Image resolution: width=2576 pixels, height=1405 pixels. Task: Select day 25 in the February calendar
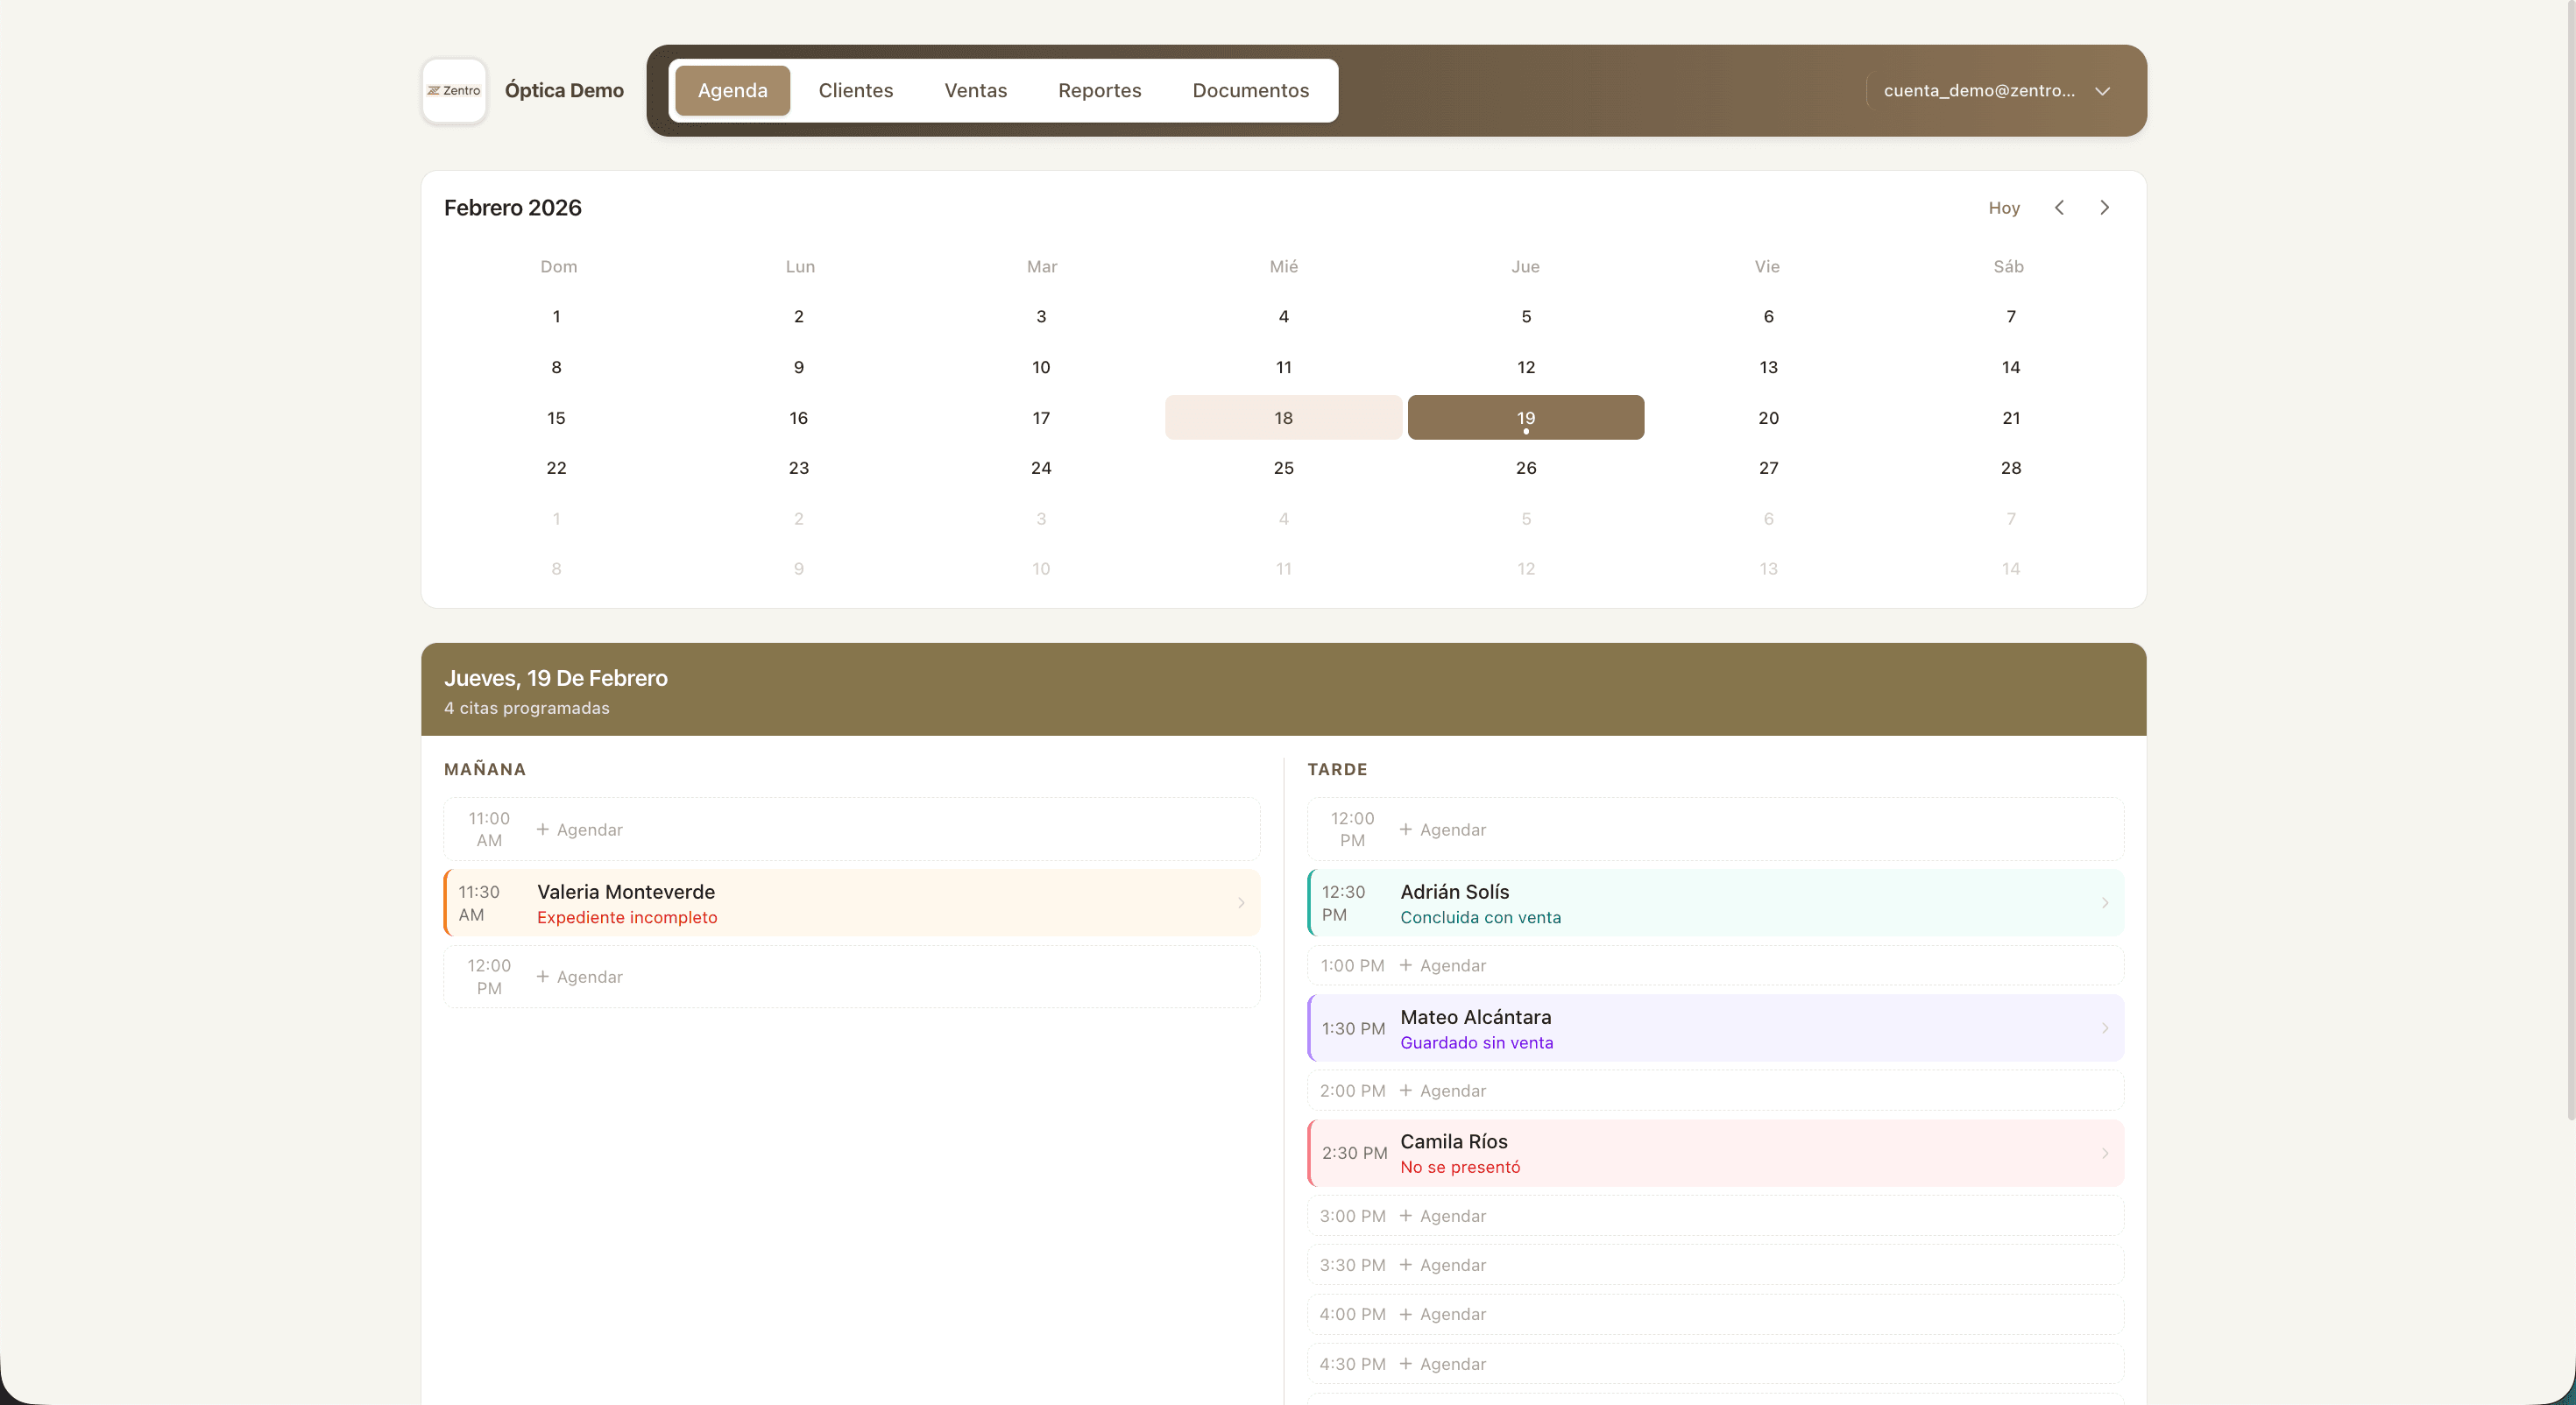(x=1283, y=467)
